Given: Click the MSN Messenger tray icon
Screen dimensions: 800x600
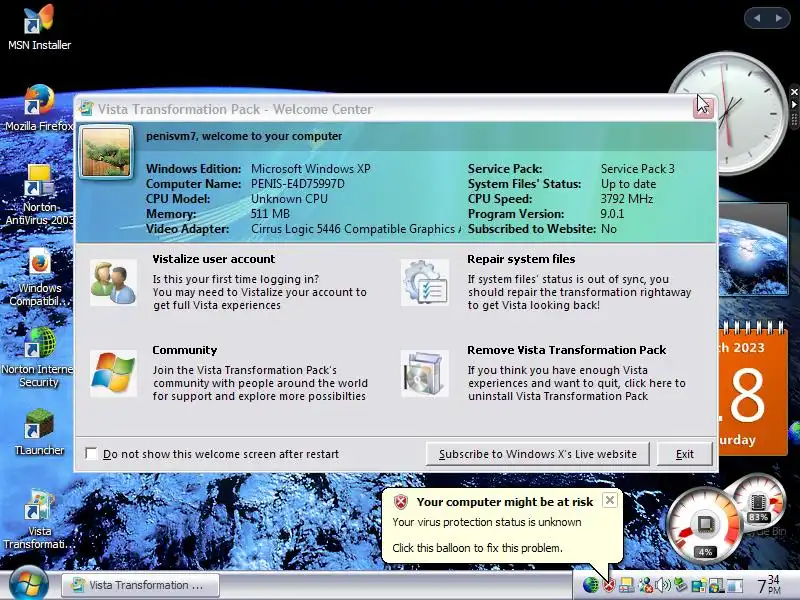Looking at the screenshot, I should (x=645, y=585).
